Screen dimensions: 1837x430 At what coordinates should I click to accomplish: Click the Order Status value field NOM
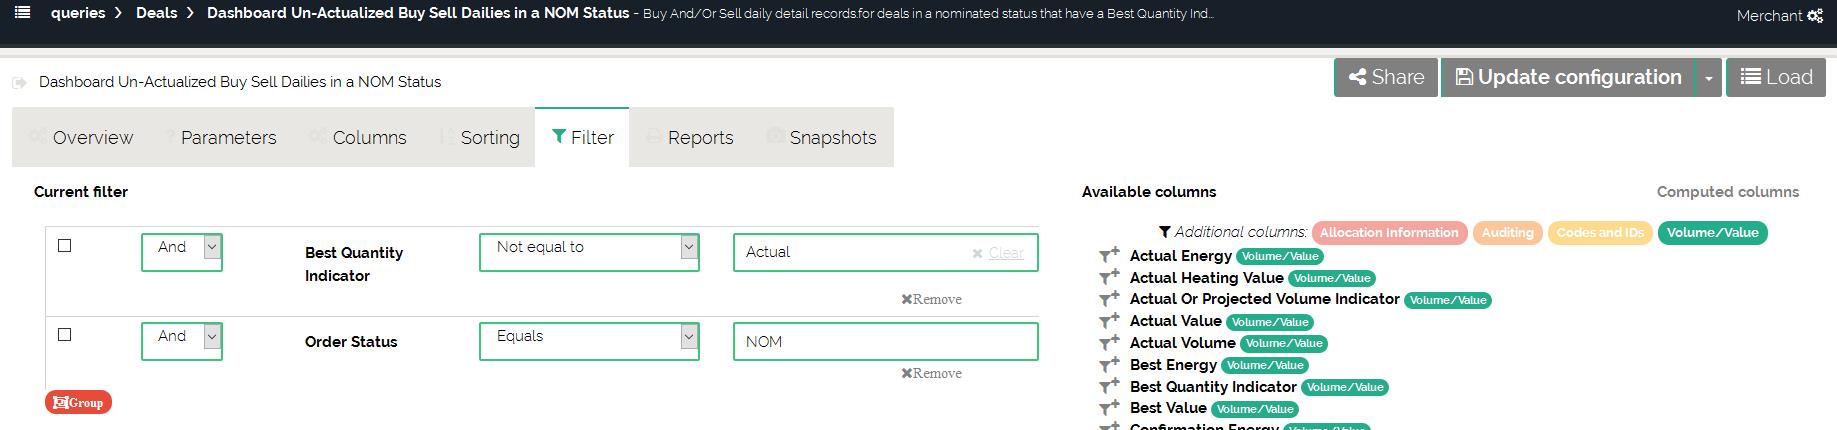click(885, 342)
